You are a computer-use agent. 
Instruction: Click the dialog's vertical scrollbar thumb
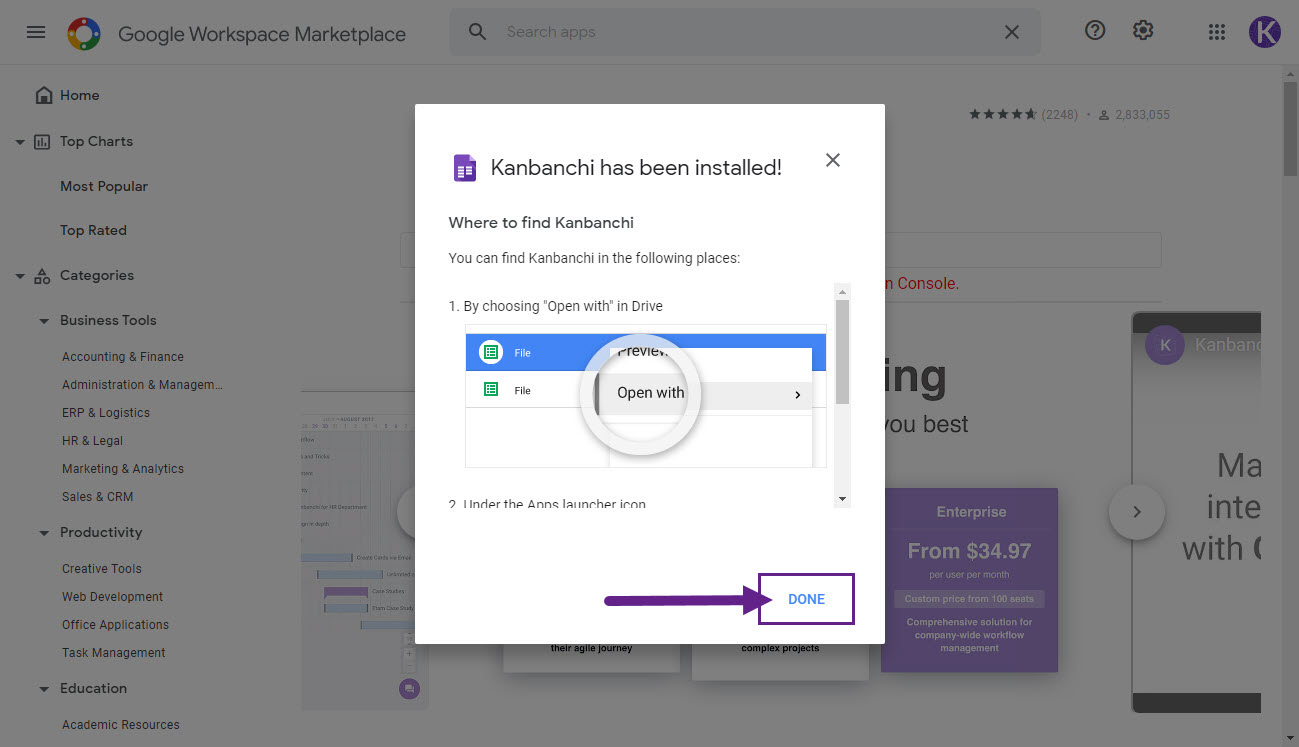coord(842,352)
